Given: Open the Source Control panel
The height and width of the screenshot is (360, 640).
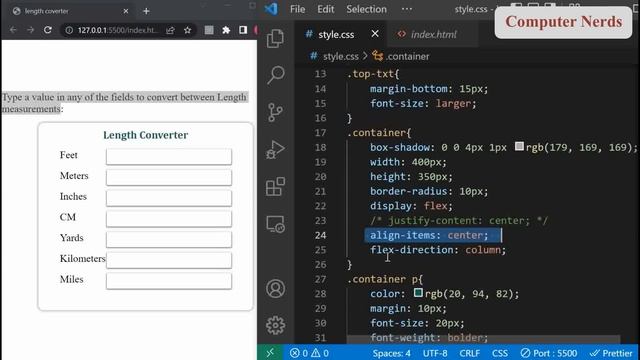Looking at the screenshot, I should tap(276, 112).
